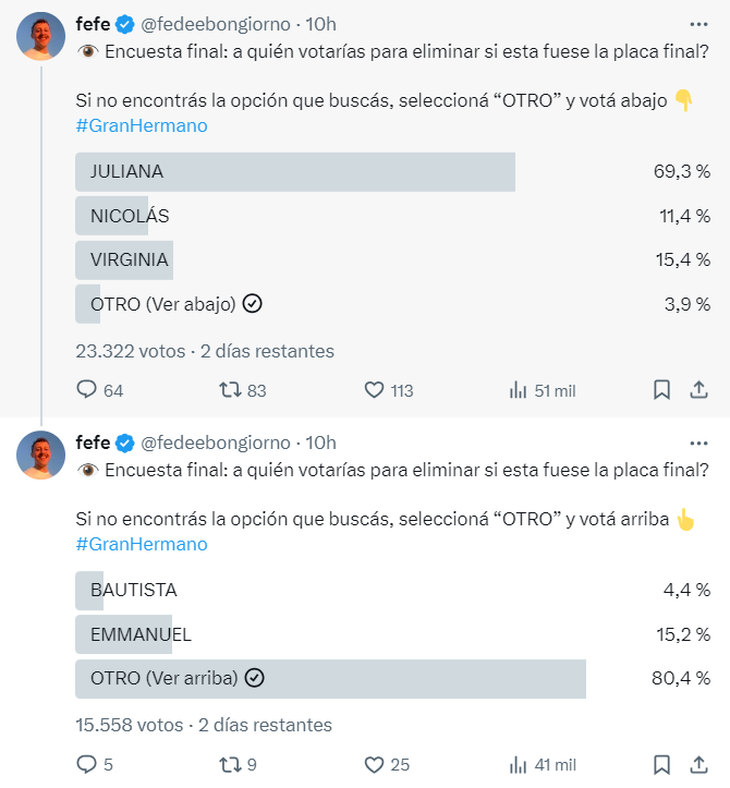
Task: Share the second poll tweet
Action: (699, 764)
